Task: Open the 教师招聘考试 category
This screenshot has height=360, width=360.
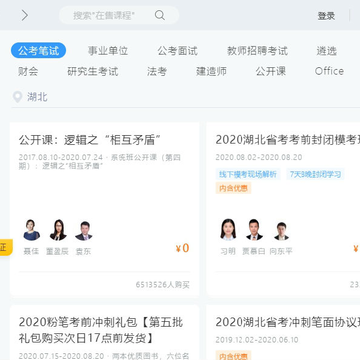Action: tap(257, 51)
